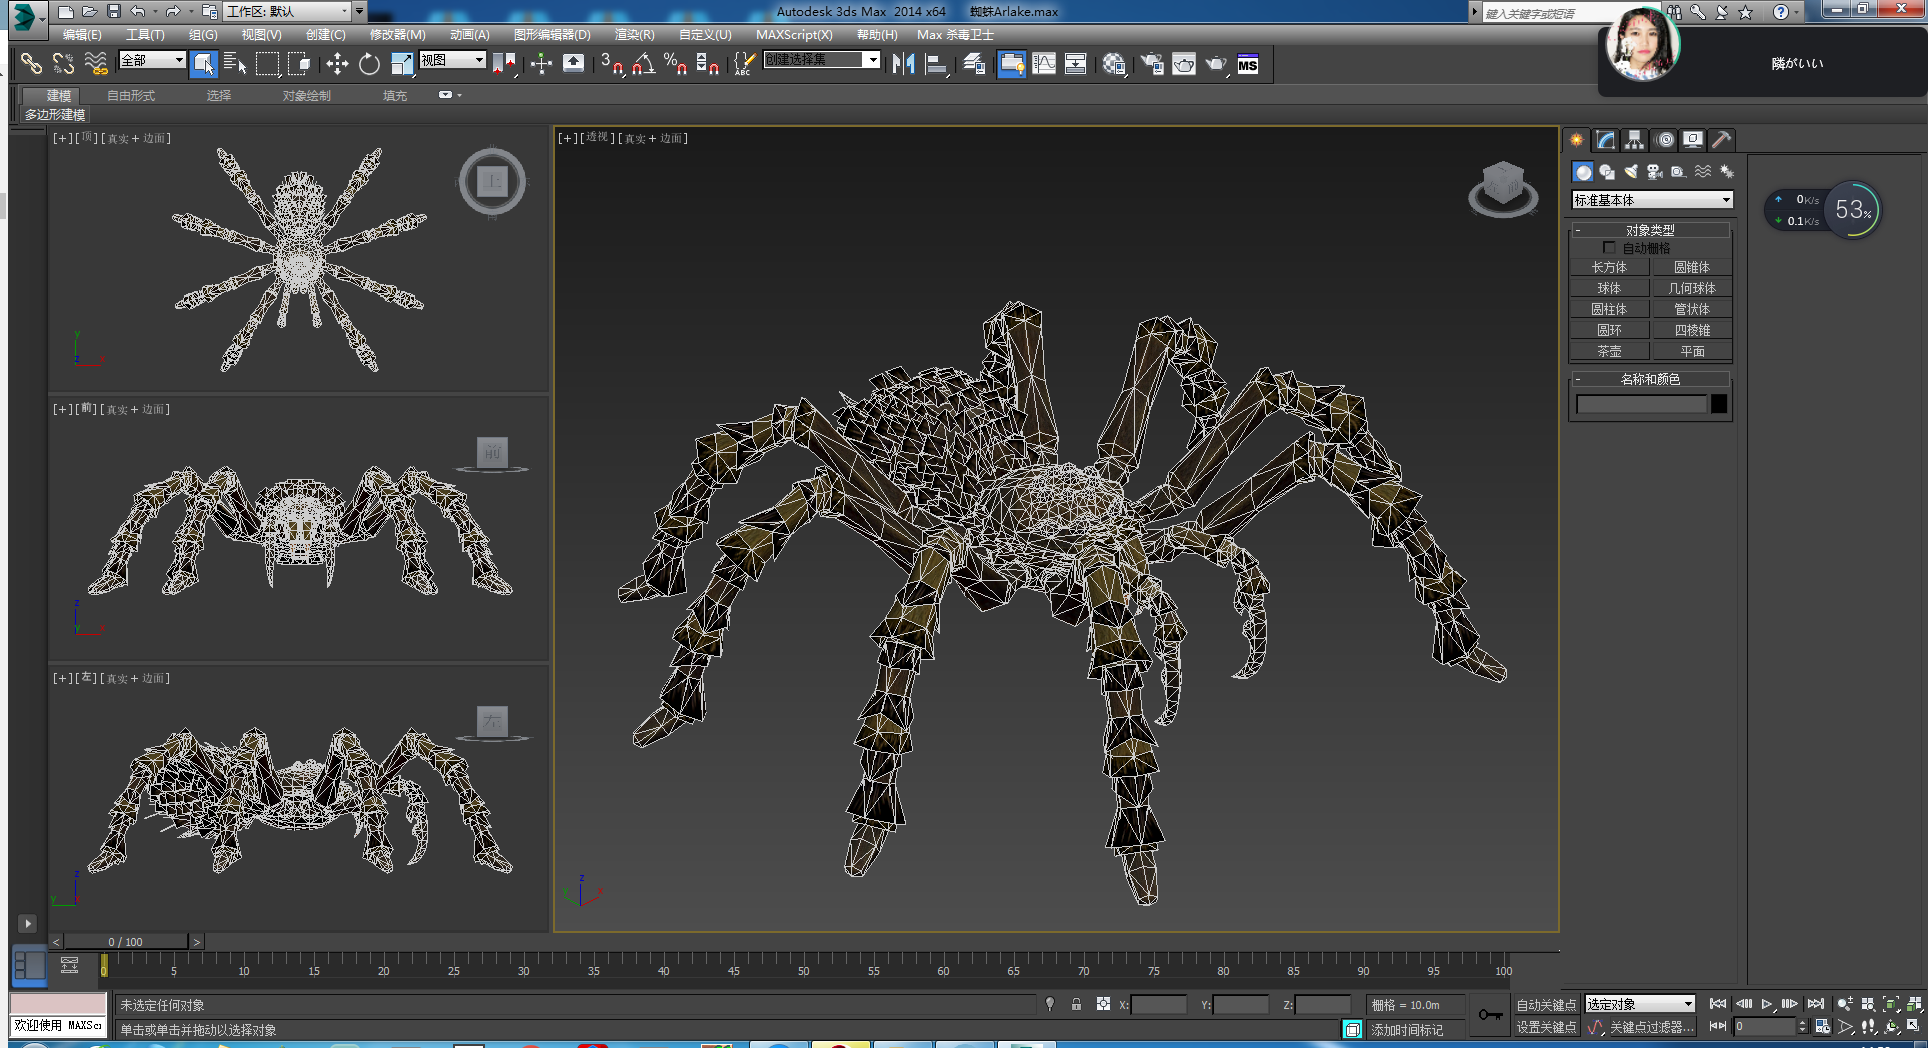Open the 选定对象 key filter dropdown

(1640, 1004)
